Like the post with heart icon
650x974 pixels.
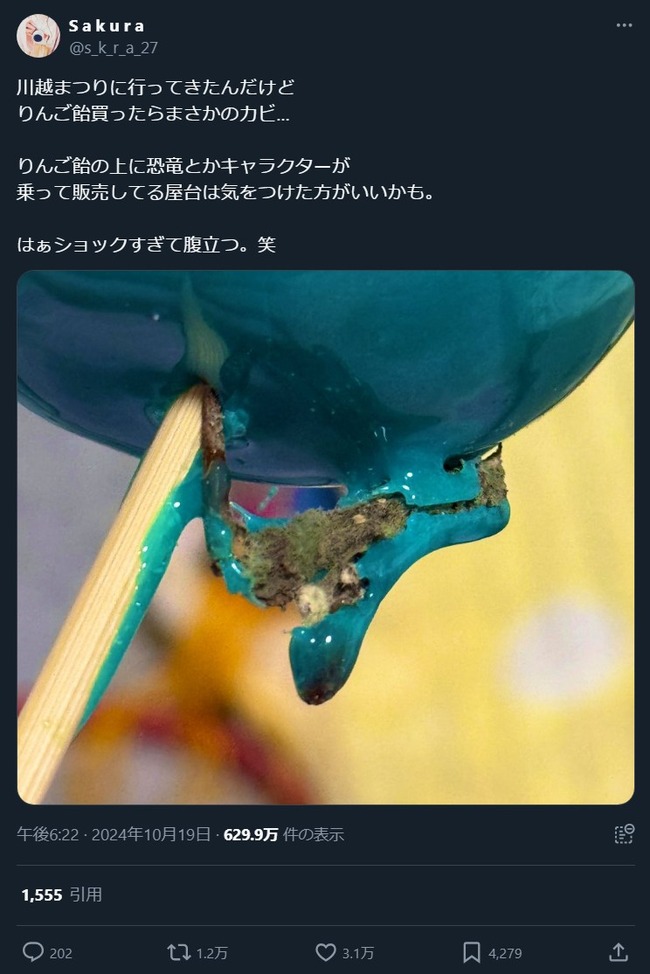326,952
